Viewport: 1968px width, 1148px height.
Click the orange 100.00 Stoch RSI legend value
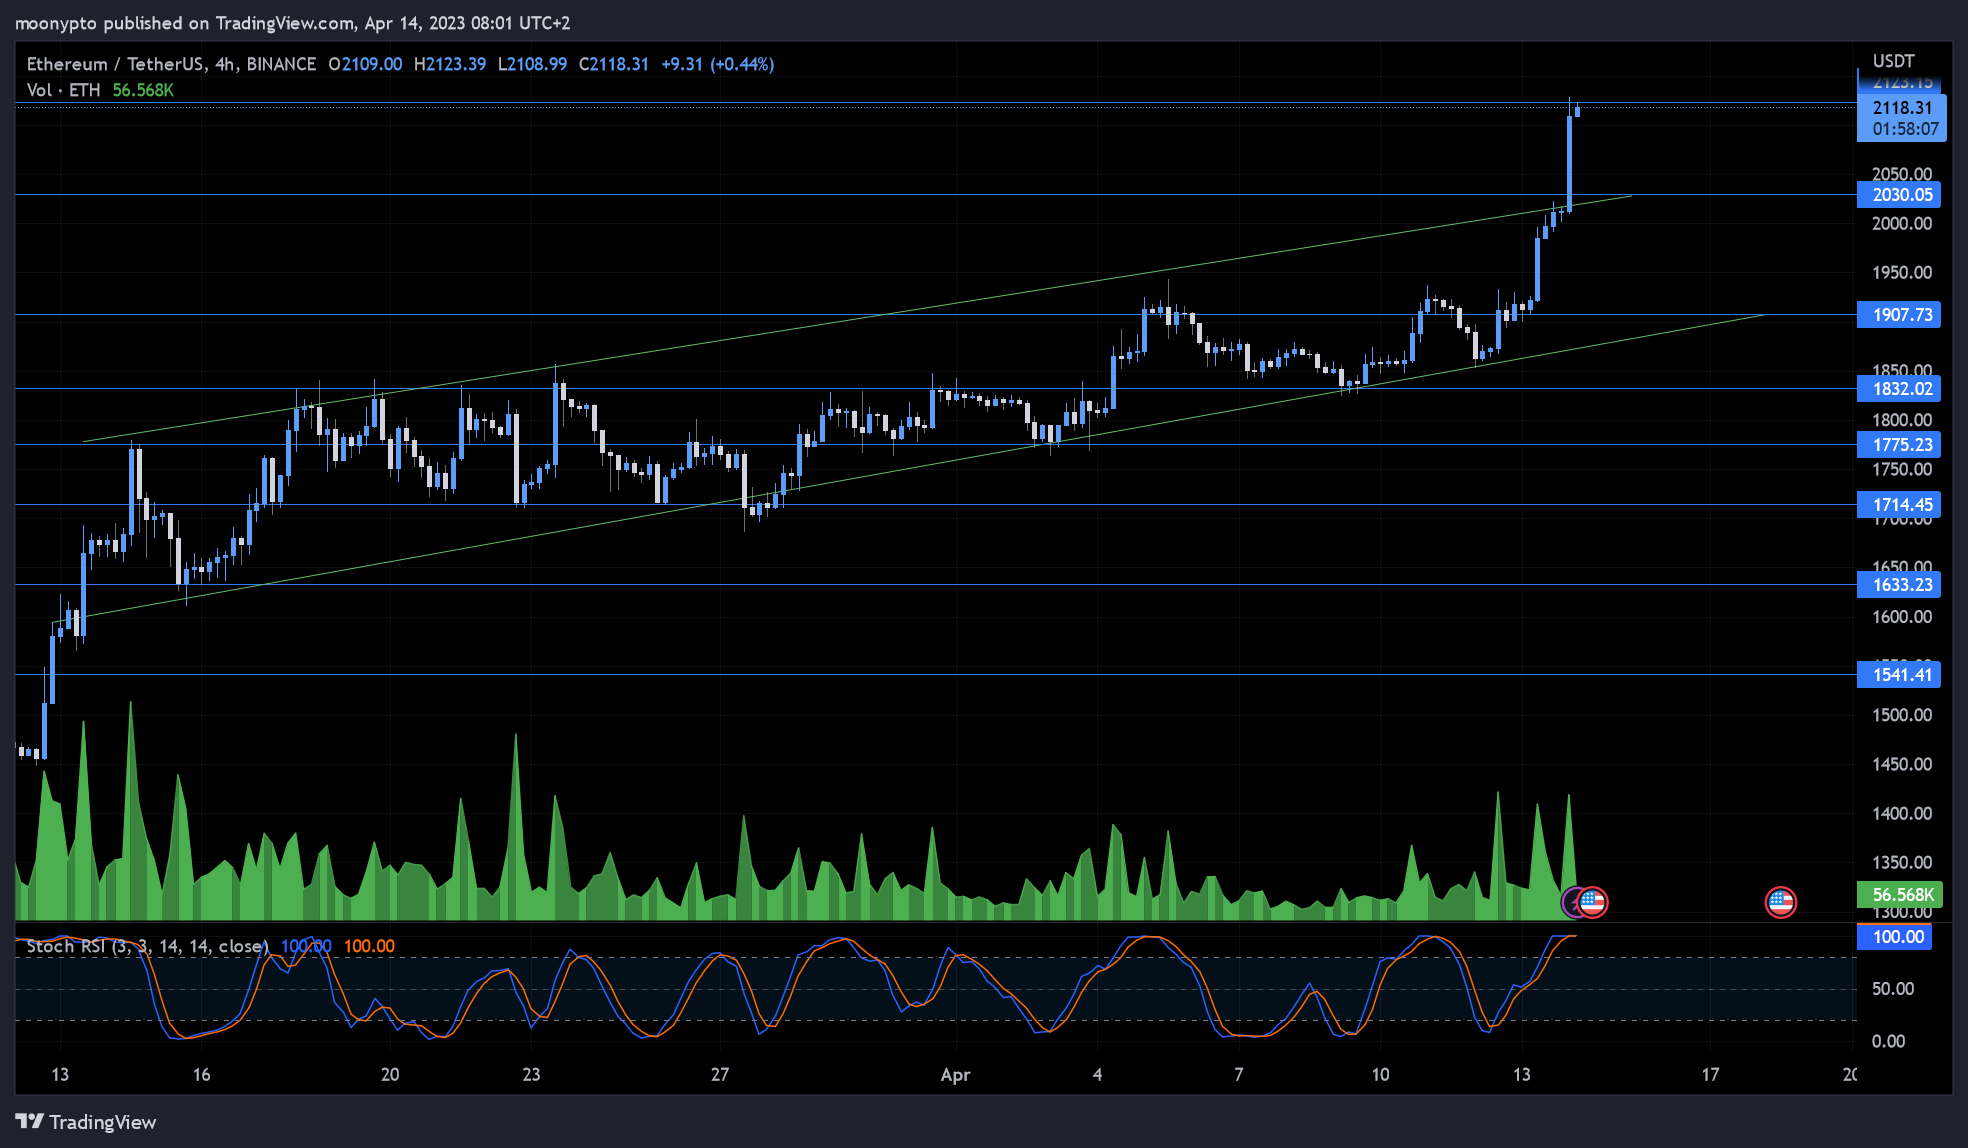(369, 946)
